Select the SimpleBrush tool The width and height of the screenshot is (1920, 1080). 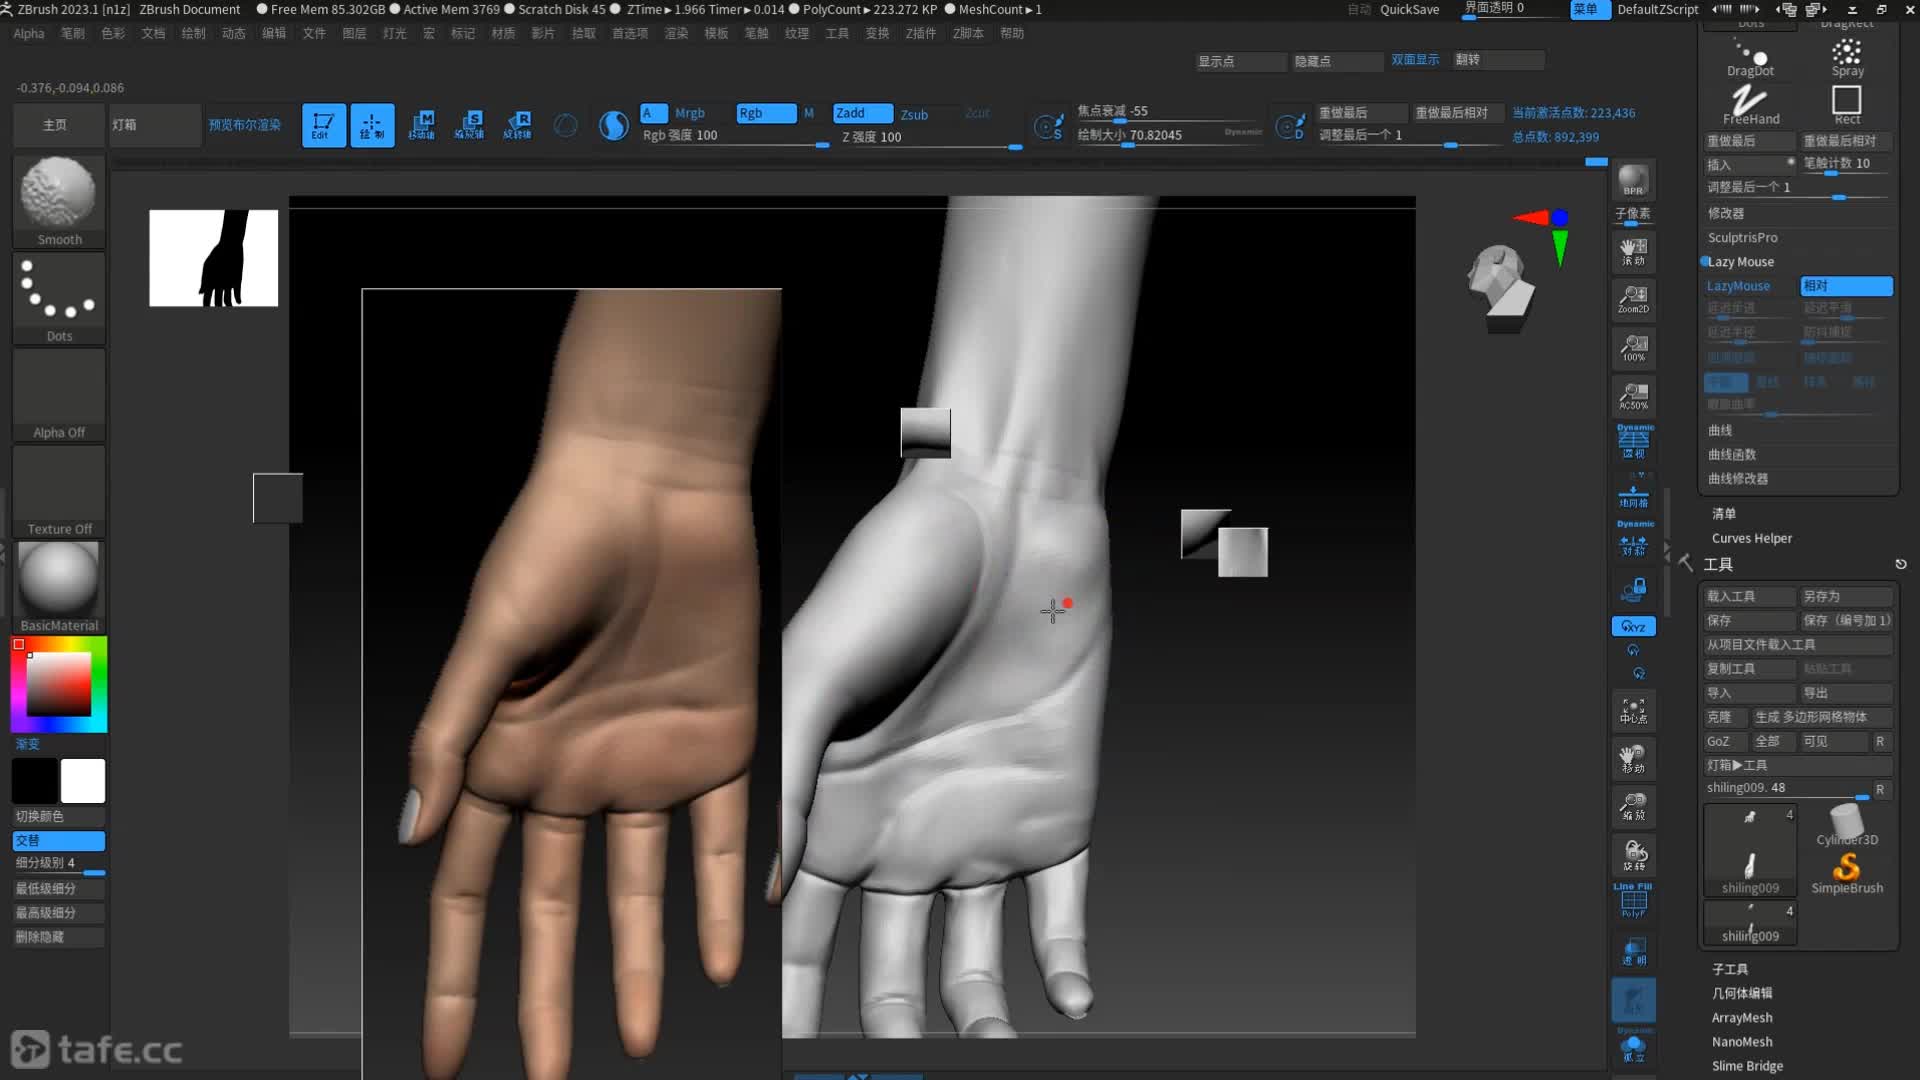(1847, 873)
